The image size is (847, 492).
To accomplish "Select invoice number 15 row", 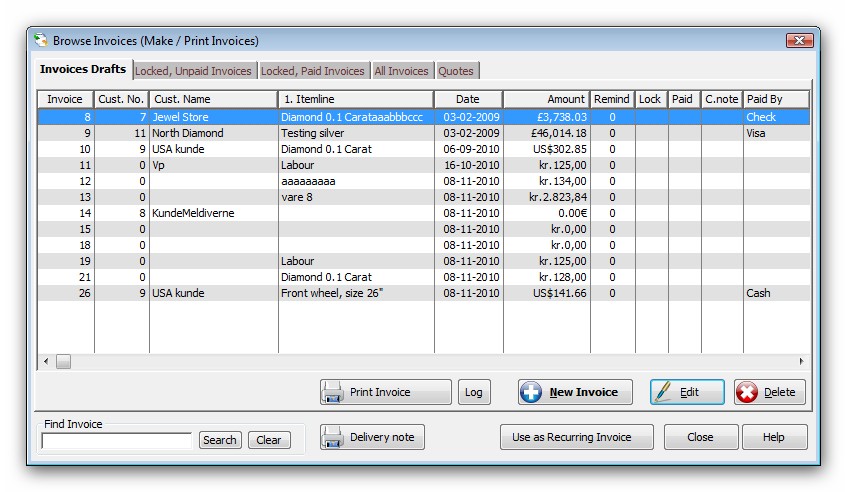I will tap(424, 229).
